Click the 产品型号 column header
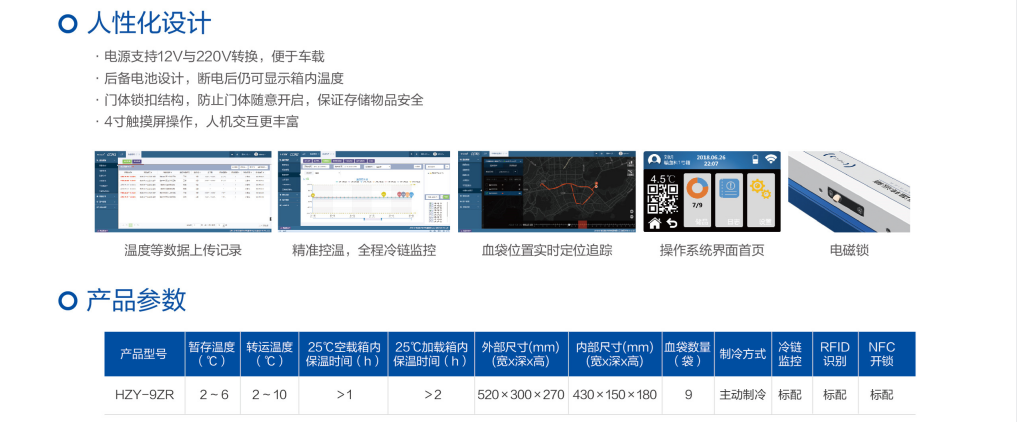Viewport: 1017px width, 422px height. click(x=143, y=354)
